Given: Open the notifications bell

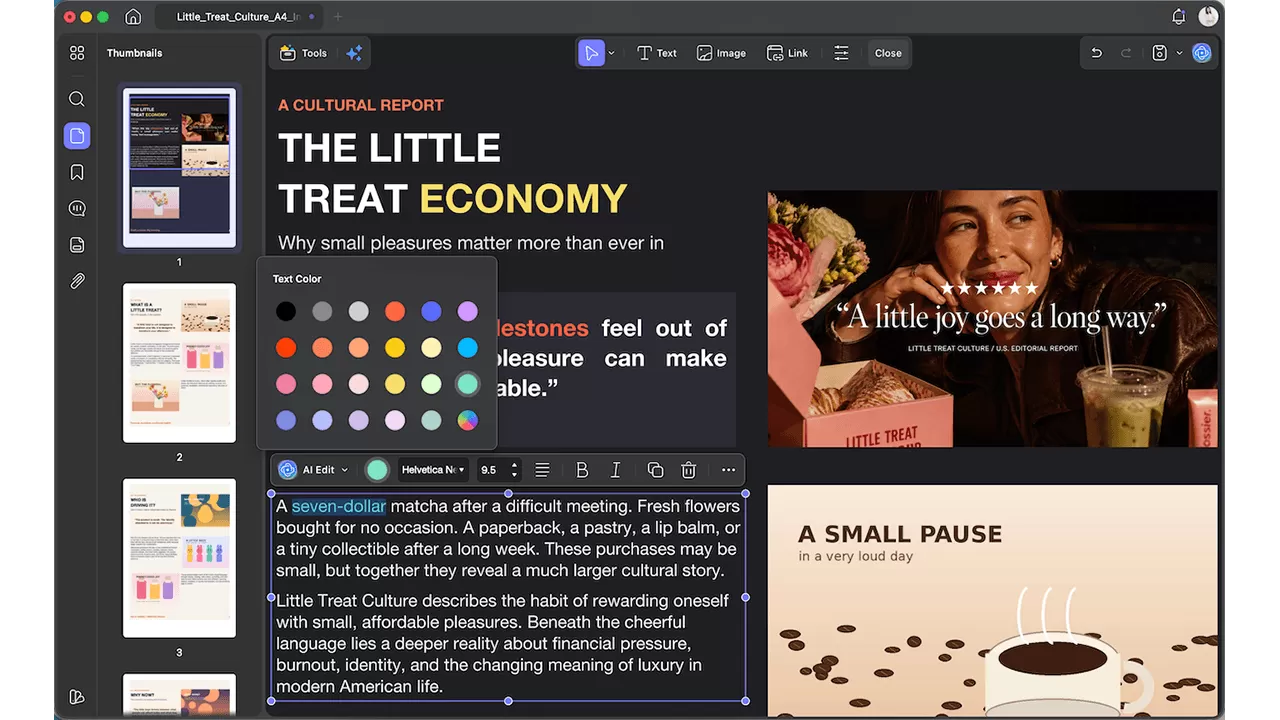Looking at the screenshot, I should pos(1178,17).
